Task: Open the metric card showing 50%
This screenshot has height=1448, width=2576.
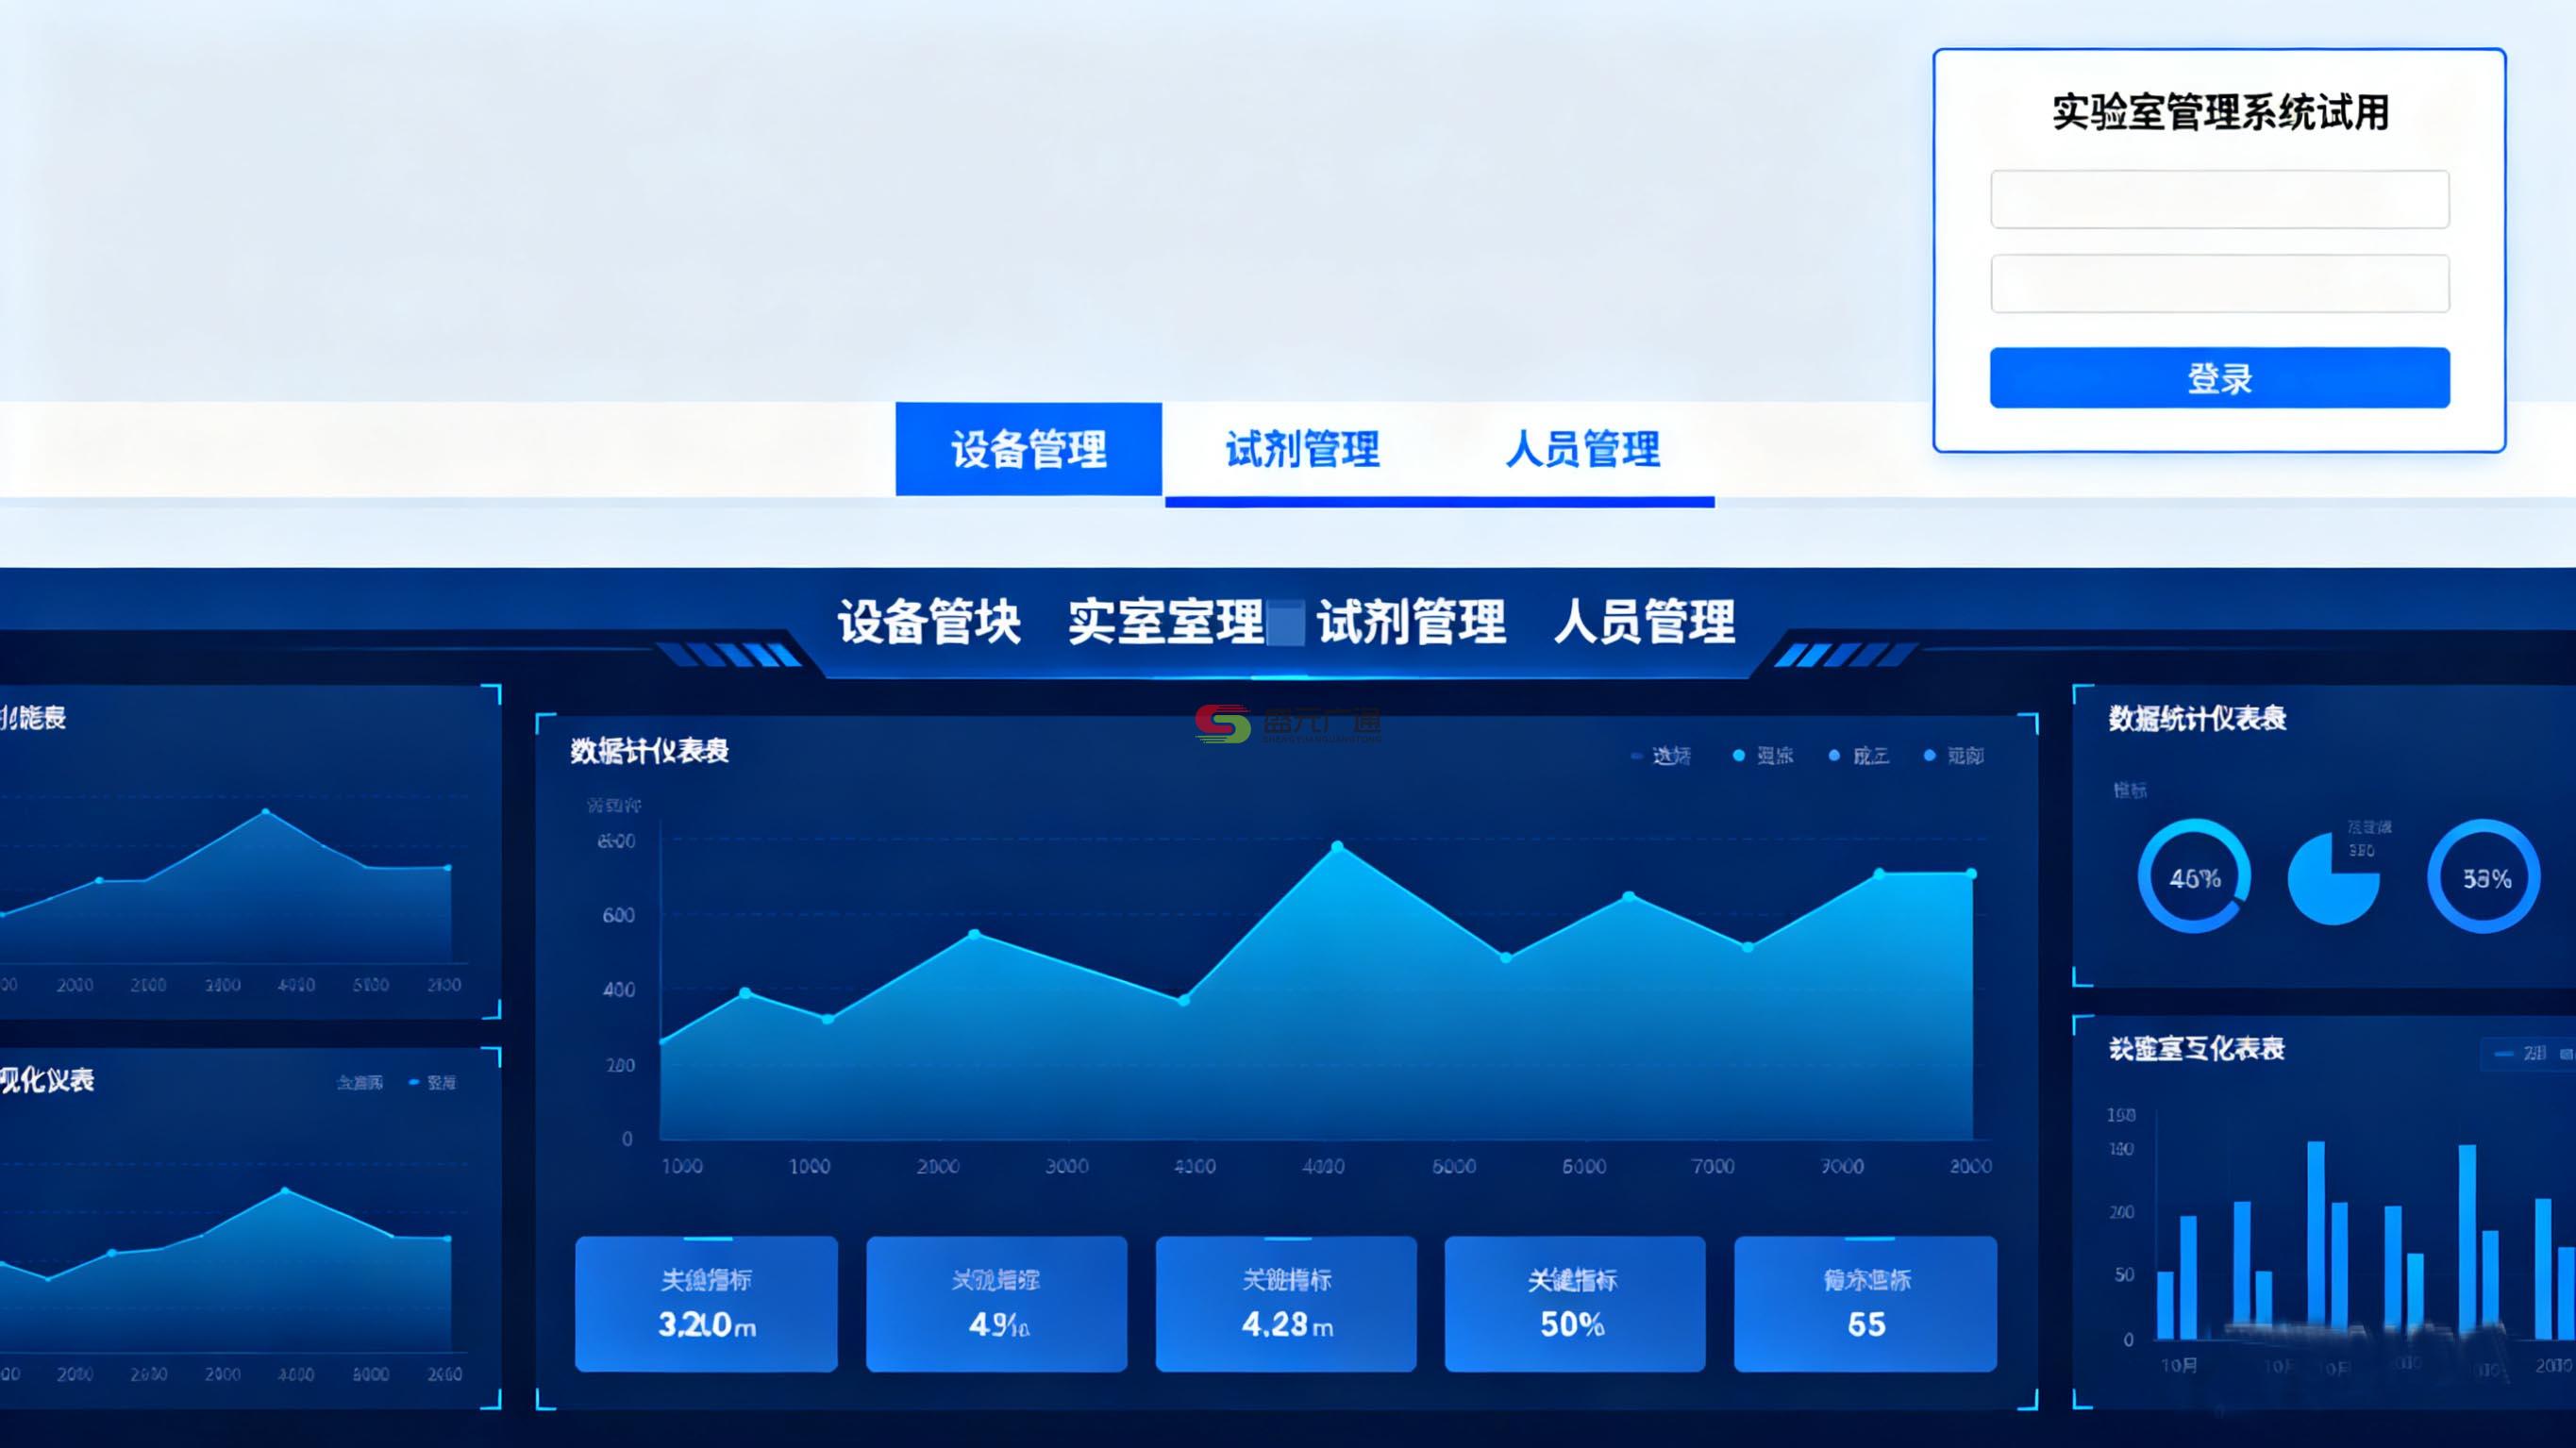Action: (1574, 1304)
